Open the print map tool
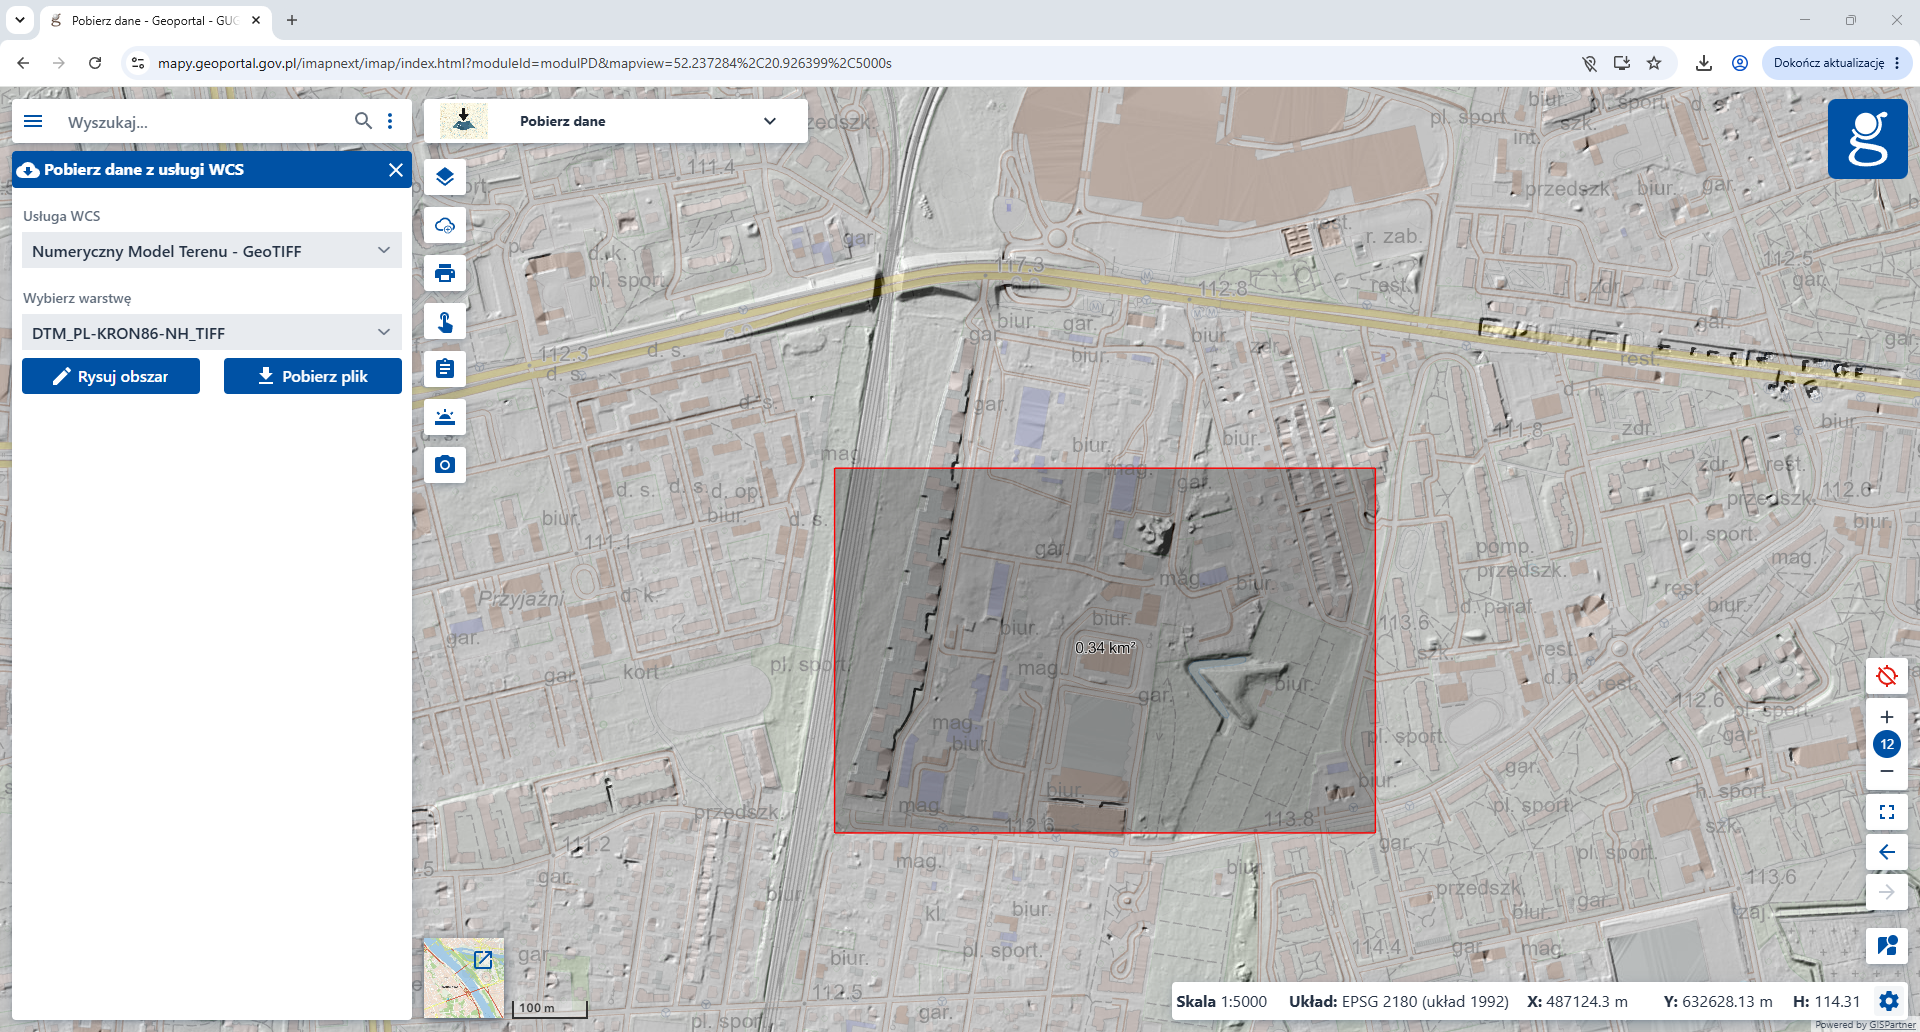Viewport: 1920px width, 1032px height. pyautogui.click(x=445, y=273)
